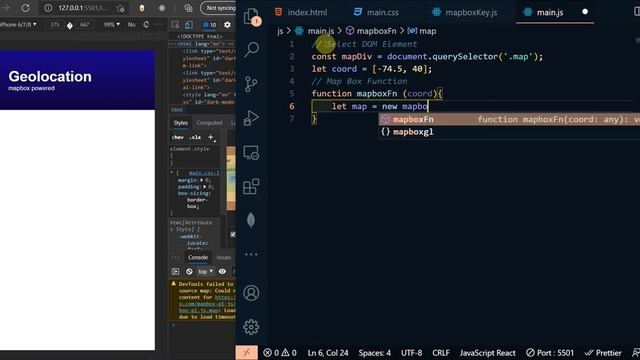Open the Issues drawer tab
Screen dimensions: 640x360
coord(223,258)
